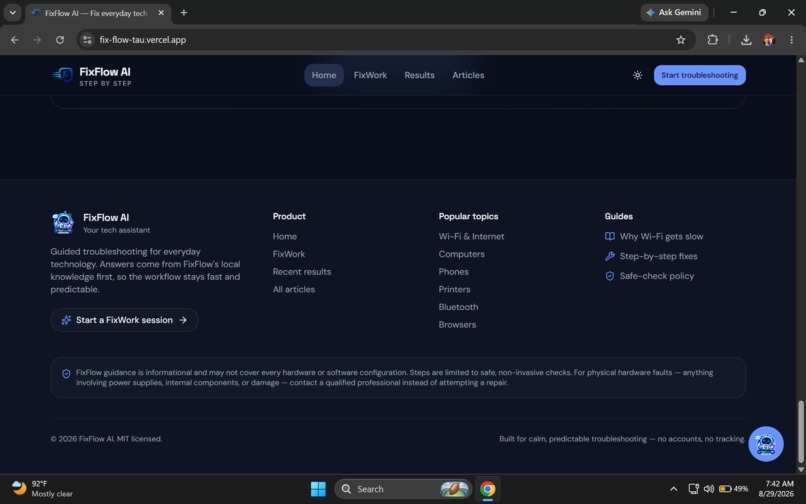Open the Chrome extensions puzzle icon
The width and height of the screenshot is (806, 504).
(x=712, y=40)
